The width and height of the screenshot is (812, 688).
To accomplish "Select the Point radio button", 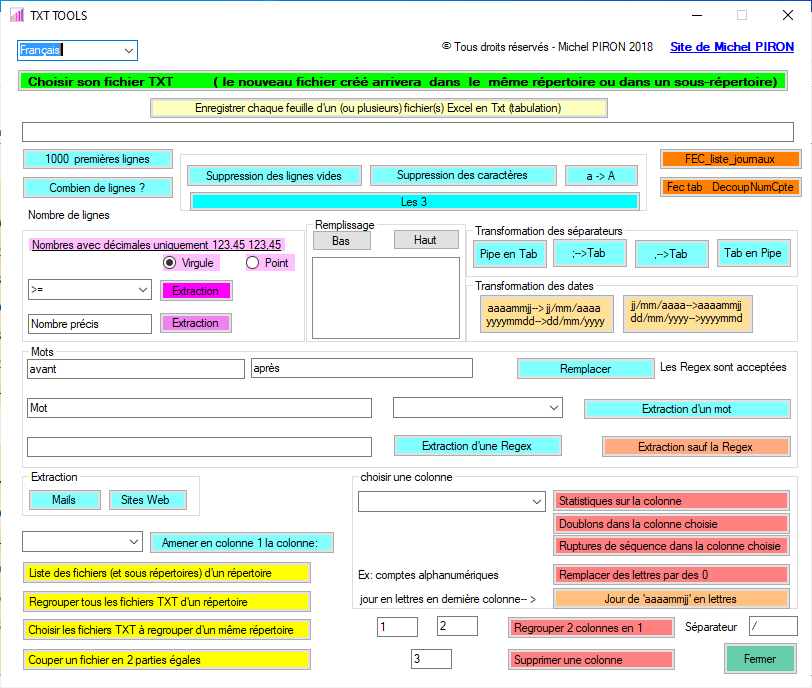I will coord(252,263).
